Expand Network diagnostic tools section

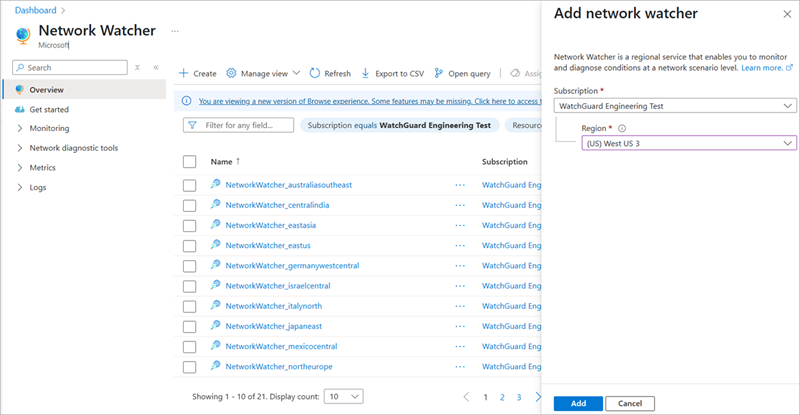(x=20, y=148)
